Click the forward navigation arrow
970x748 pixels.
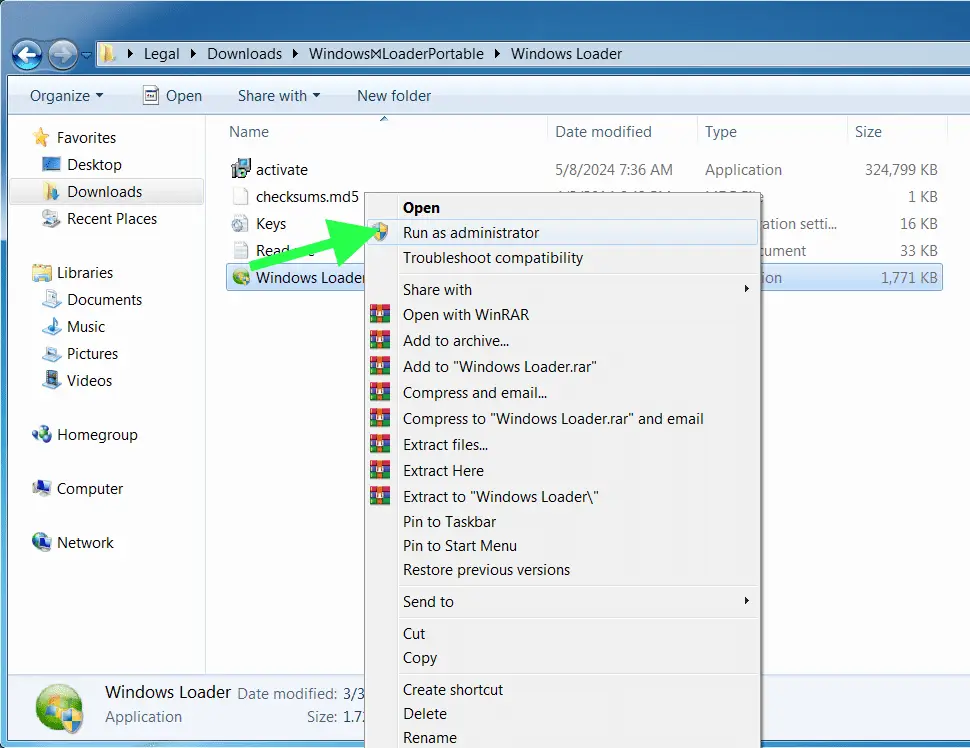(x=61, y=54)
